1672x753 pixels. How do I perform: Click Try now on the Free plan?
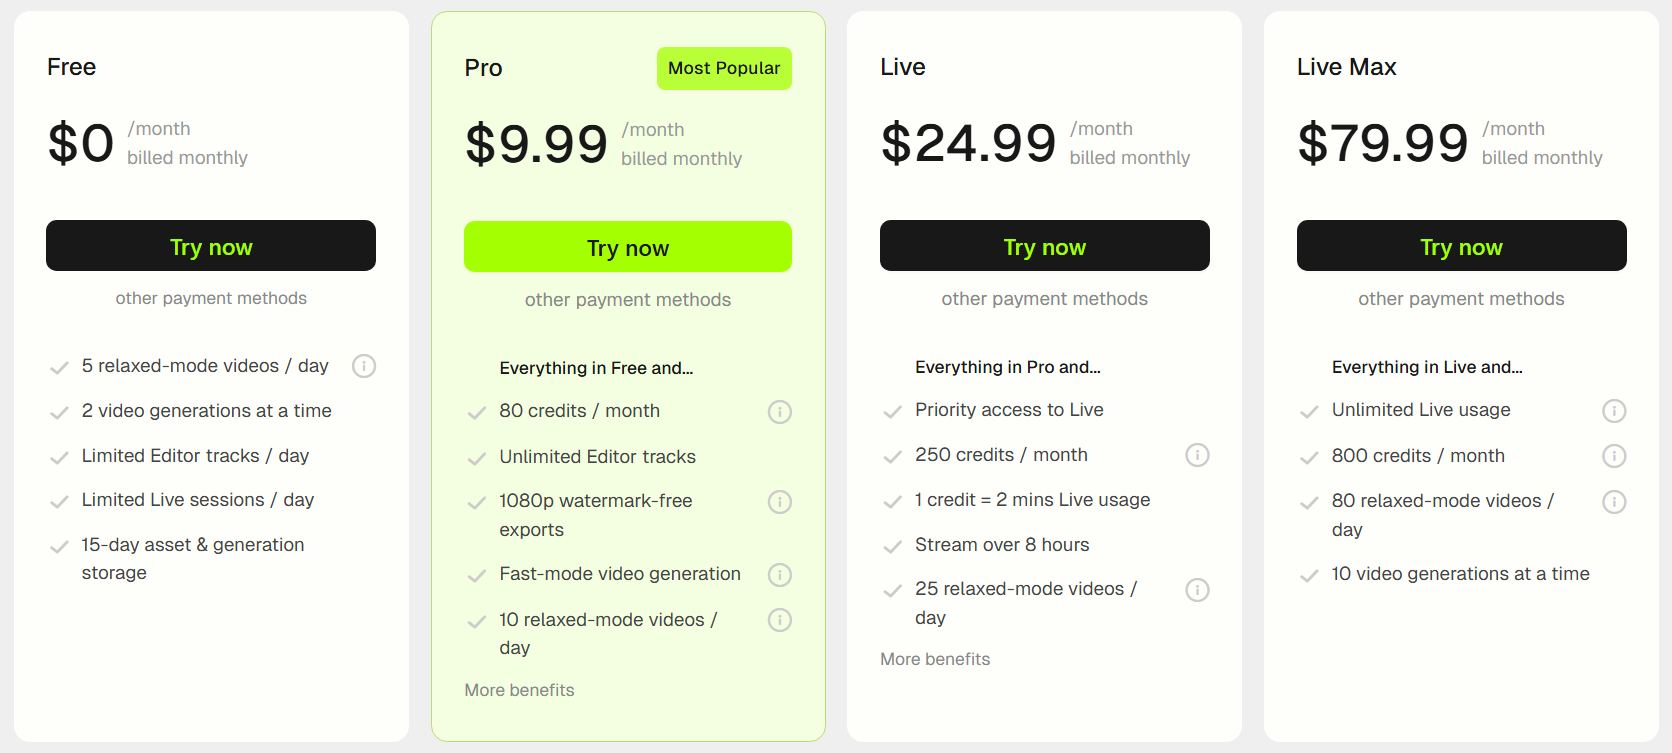(x=211, y=246)
